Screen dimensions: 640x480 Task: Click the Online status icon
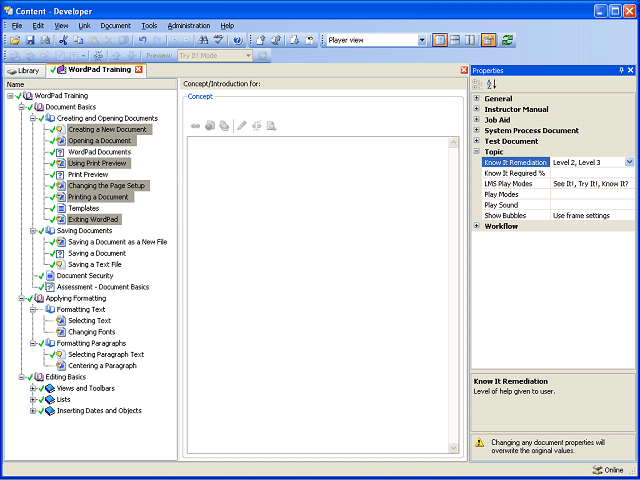click(x=596, y=470)
